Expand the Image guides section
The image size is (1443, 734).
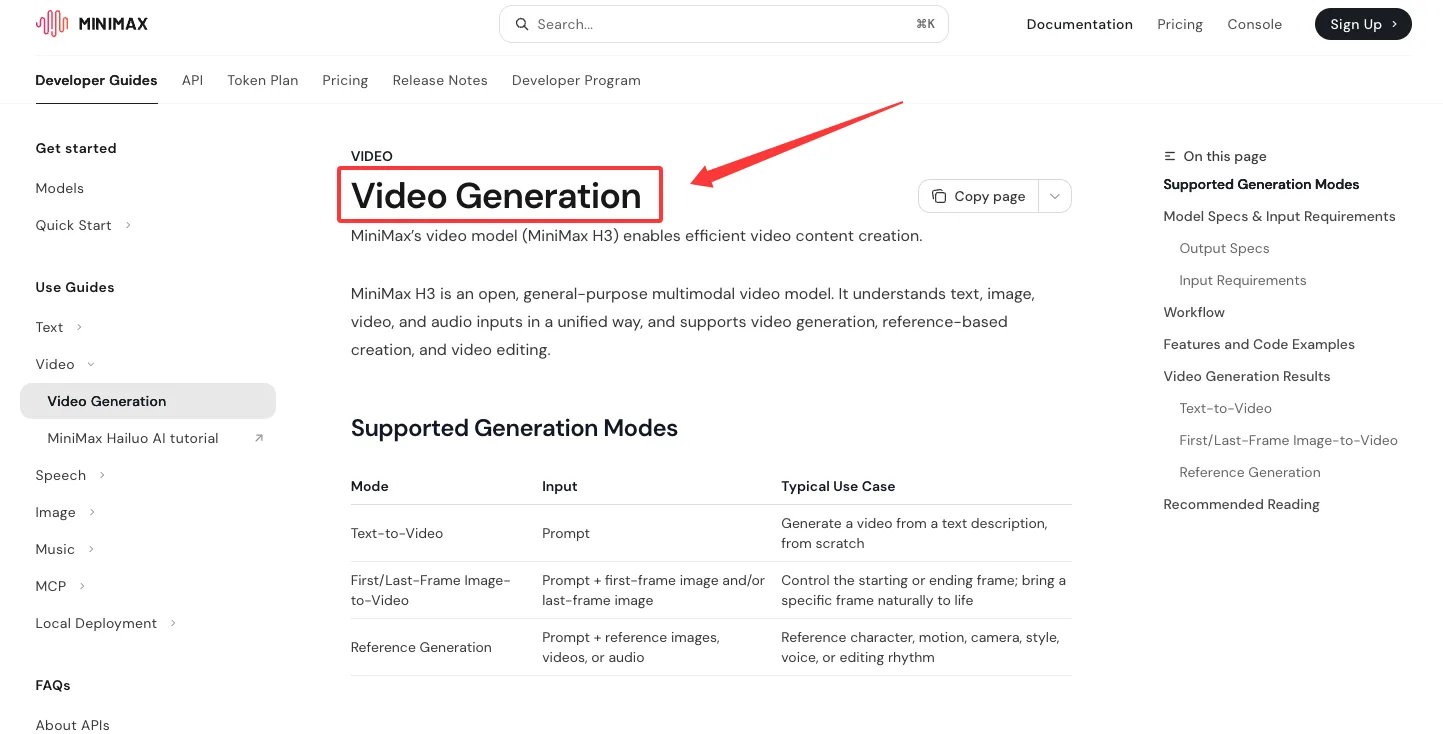coord(92,512)
